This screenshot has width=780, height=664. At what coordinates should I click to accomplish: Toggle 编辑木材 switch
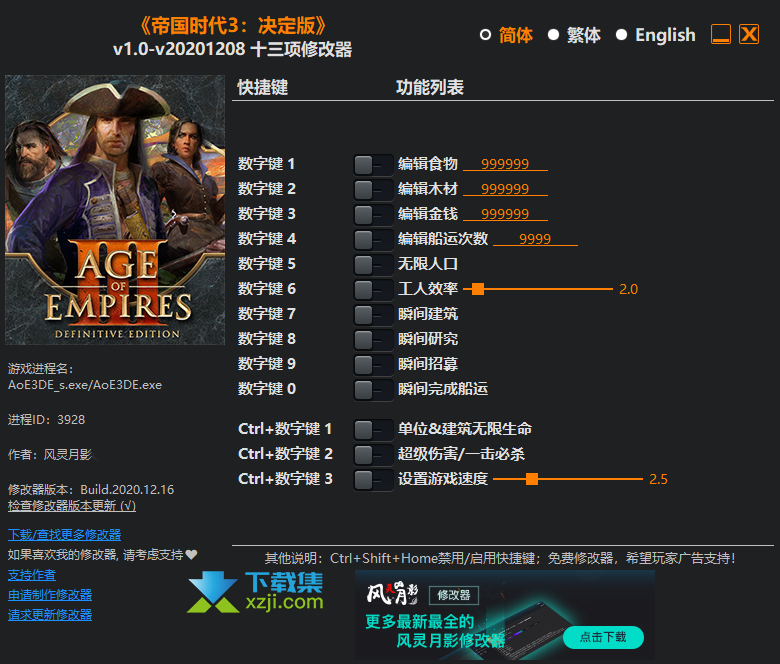pos(373,190)
